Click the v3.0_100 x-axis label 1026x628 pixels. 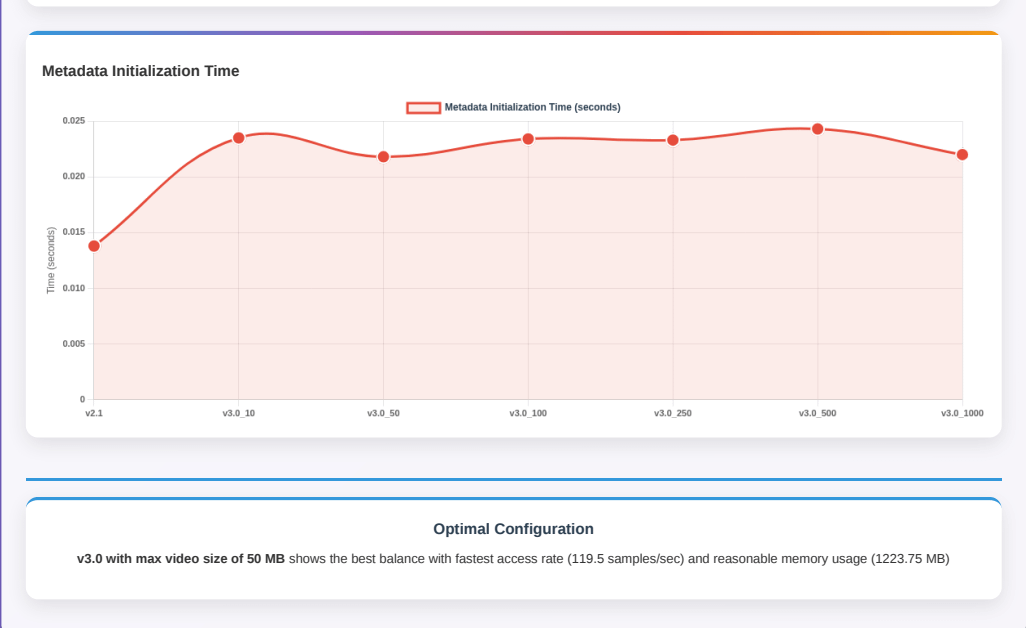pyautogui.click(x=528, y=413)
